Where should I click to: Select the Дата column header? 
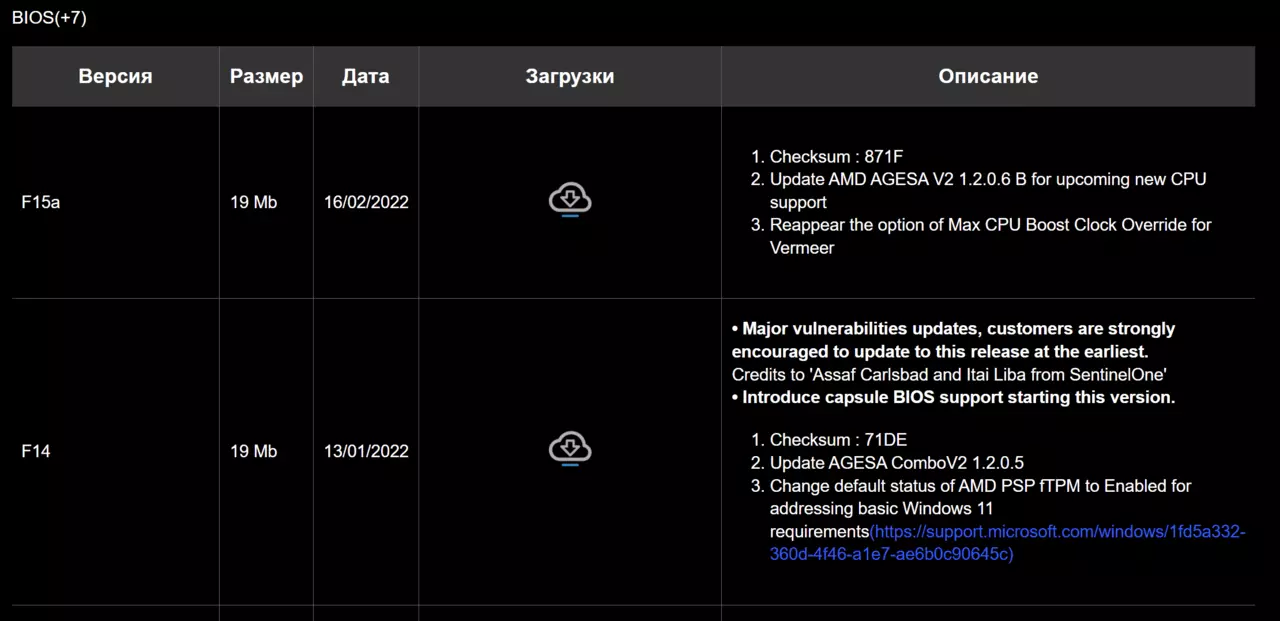tap(365, 77)
